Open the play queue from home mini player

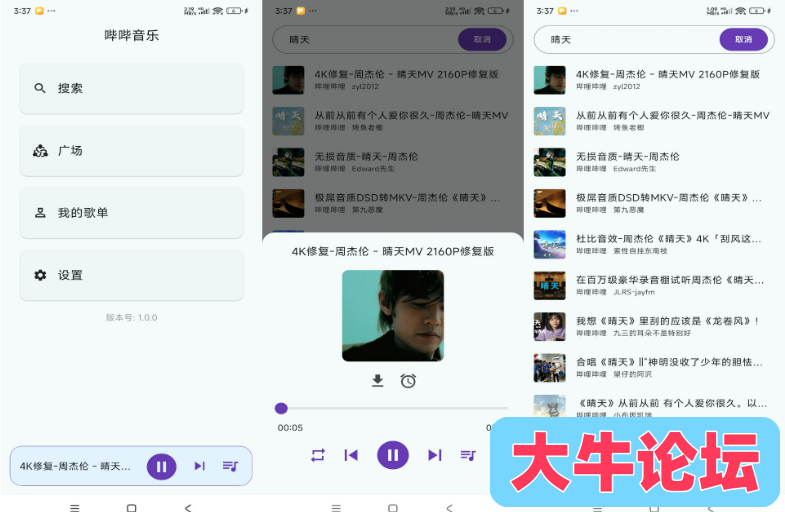(230, 466)
